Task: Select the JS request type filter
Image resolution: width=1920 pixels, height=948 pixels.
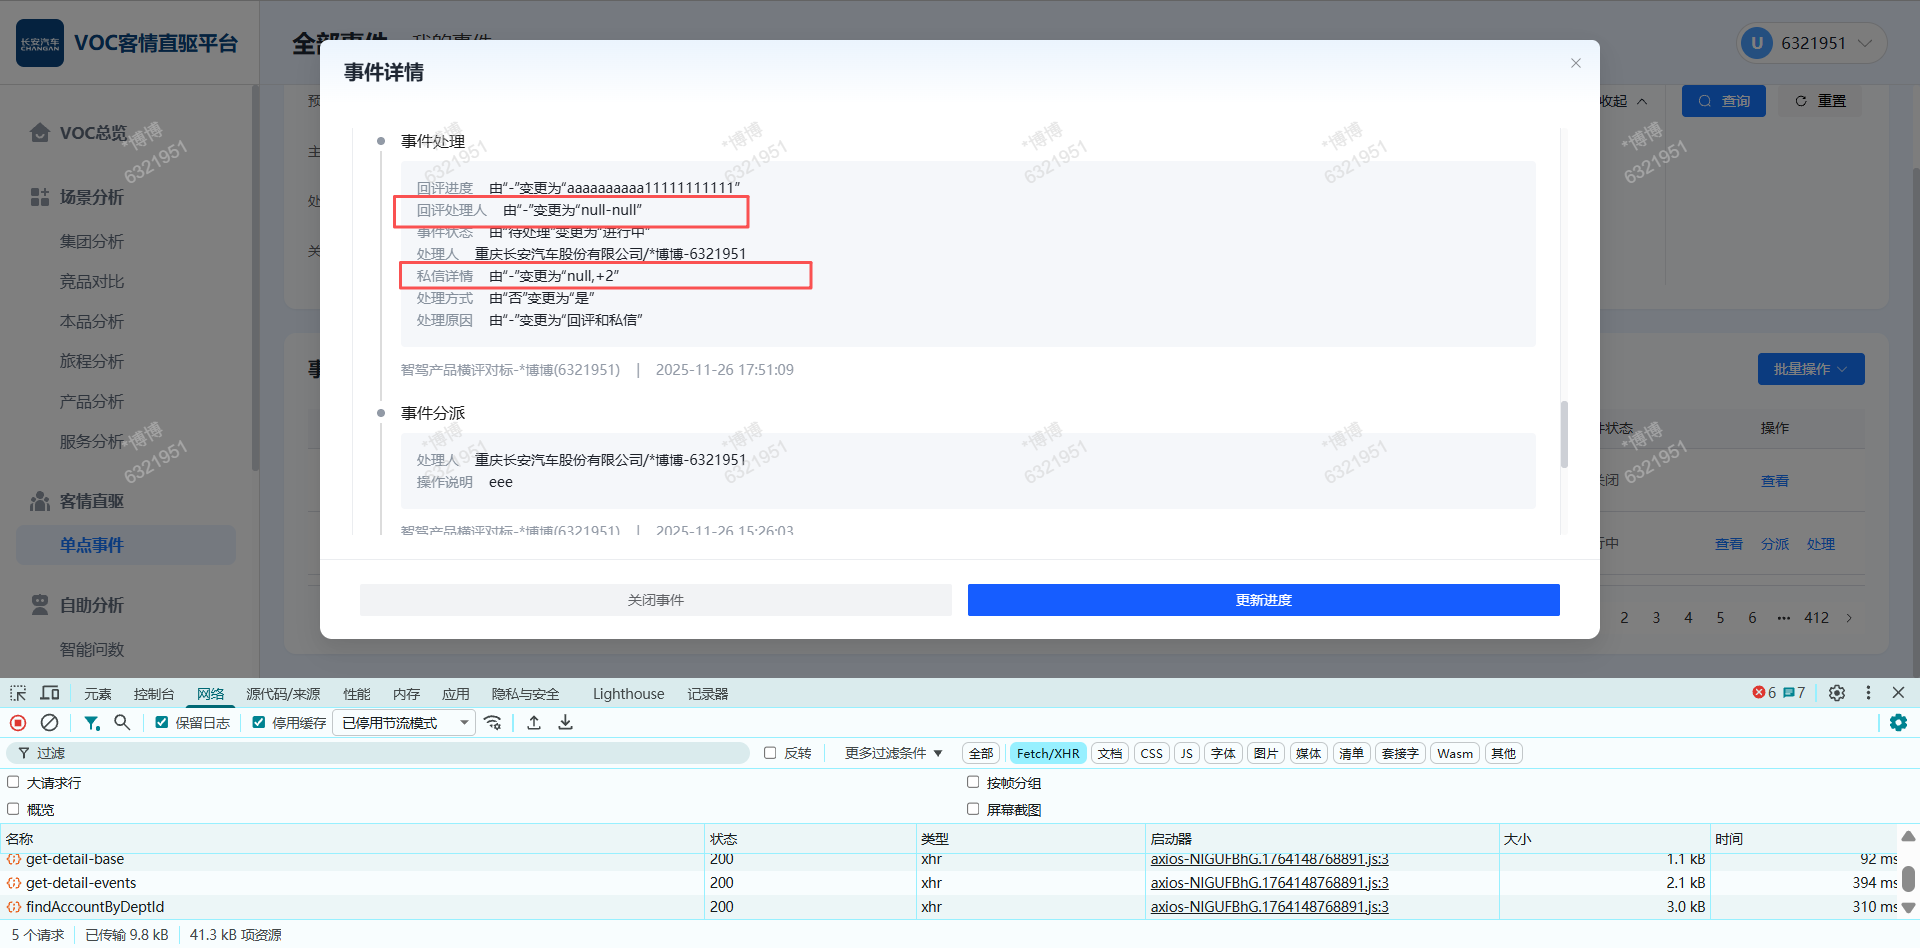Action: coord(1187,753)
